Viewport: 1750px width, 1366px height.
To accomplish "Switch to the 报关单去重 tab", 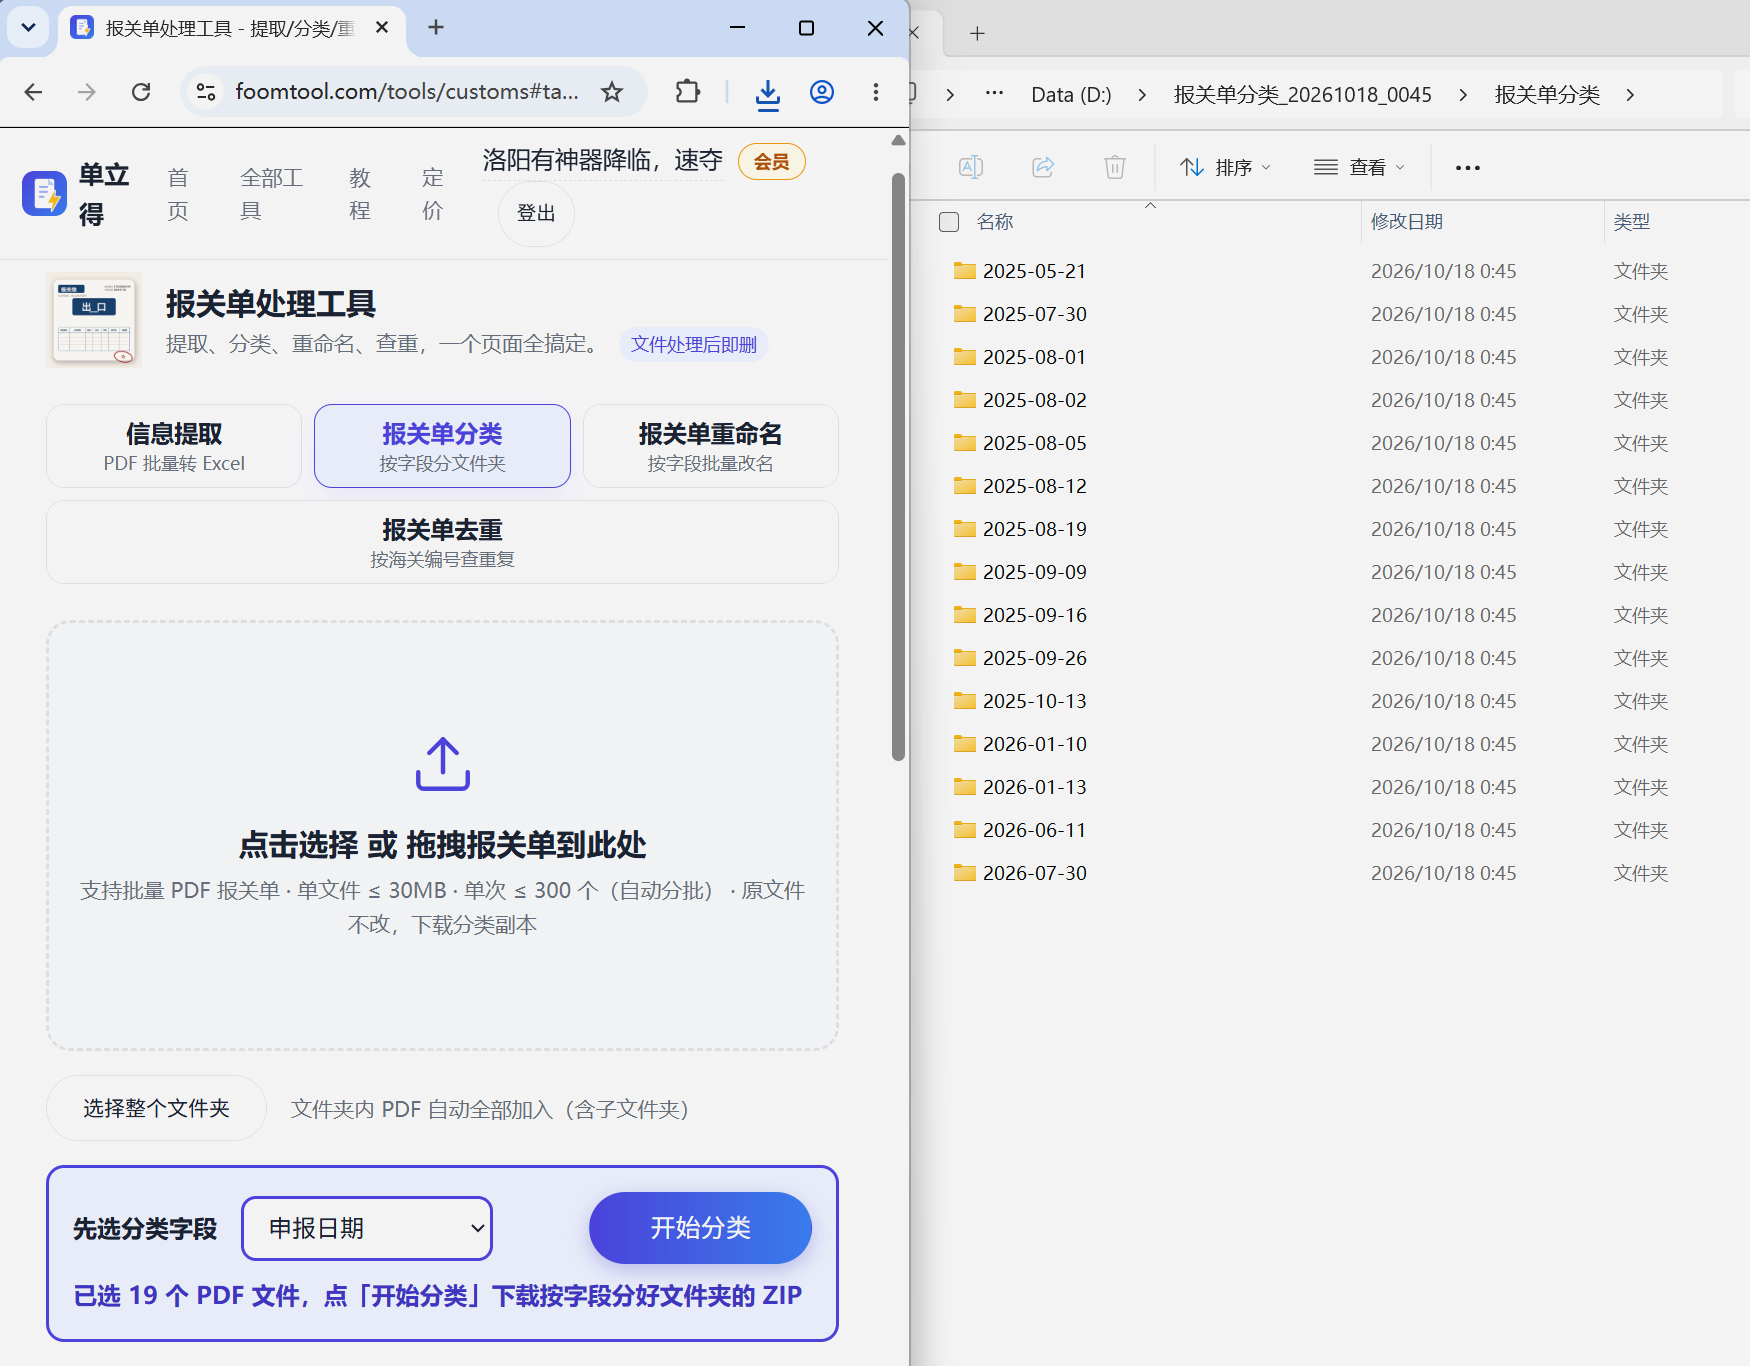I will 442,542.
